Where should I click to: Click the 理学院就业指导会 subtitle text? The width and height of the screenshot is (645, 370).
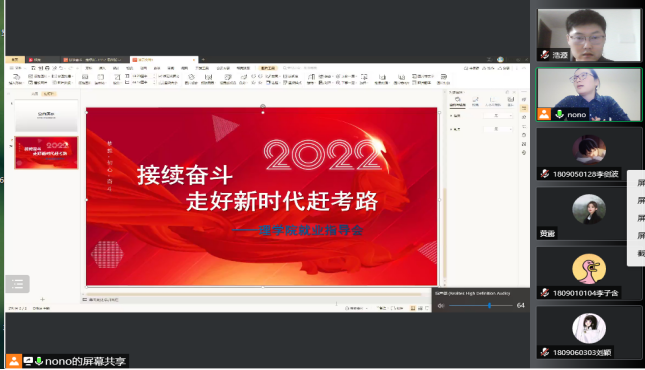[311, 230]
